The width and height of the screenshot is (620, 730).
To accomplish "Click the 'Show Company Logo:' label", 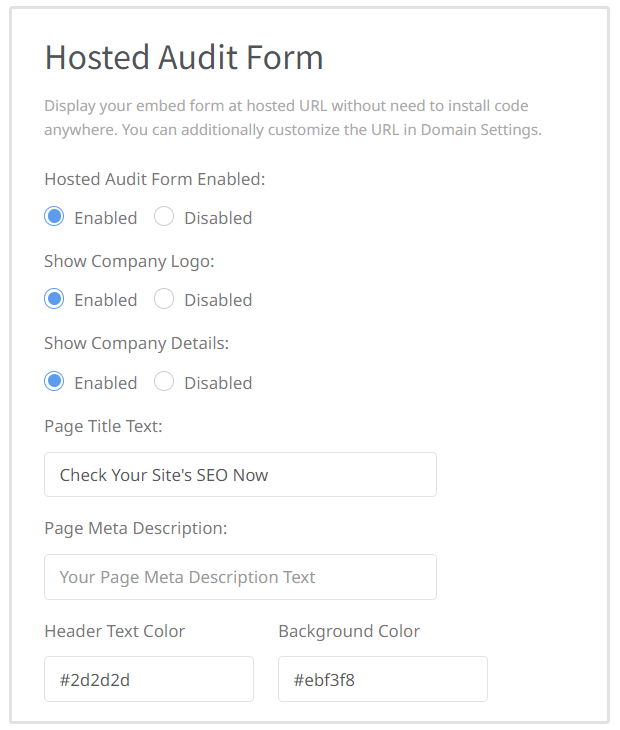I will pos(129,262).
